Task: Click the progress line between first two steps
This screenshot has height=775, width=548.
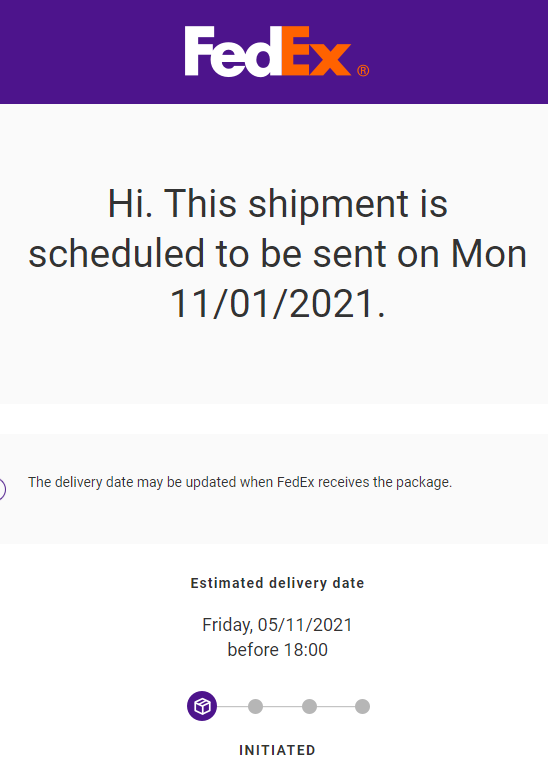Action: [232, 707]
